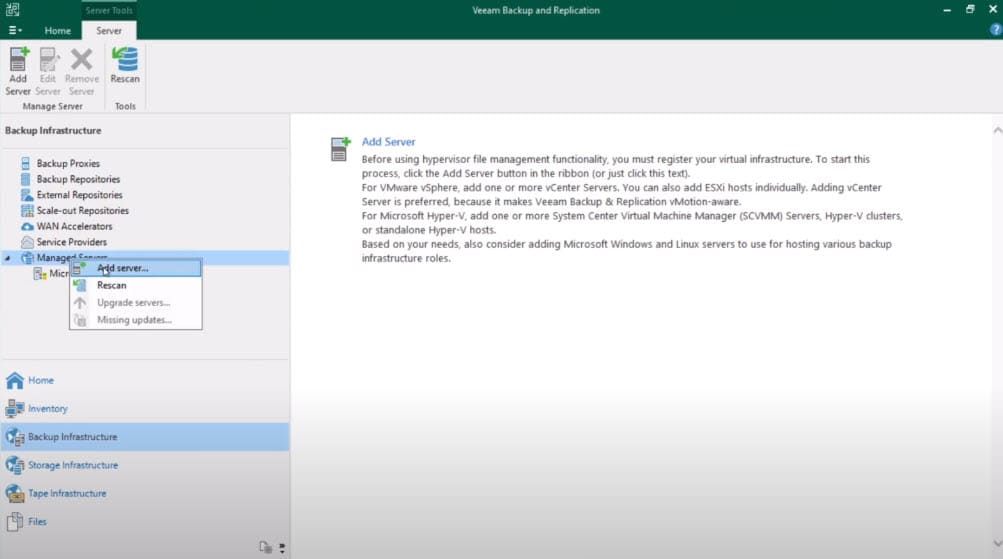Click the Add Server icon in content pane
This screenshot has height=559, width=1003.
[340, 149]
